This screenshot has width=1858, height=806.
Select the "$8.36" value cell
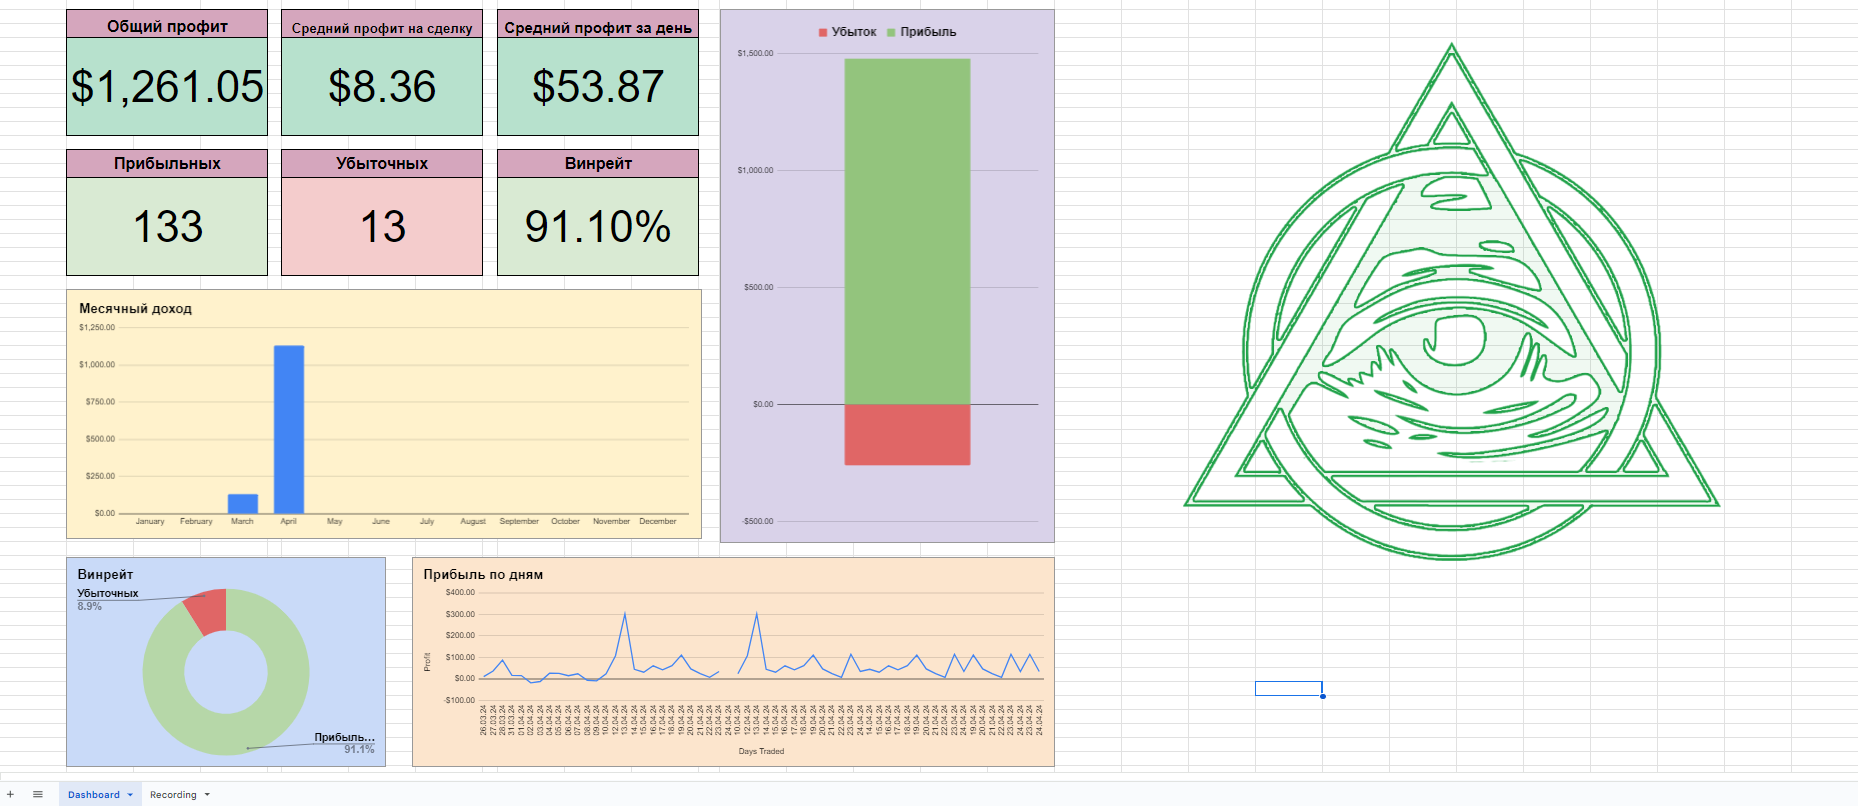(x=382, y=87)
